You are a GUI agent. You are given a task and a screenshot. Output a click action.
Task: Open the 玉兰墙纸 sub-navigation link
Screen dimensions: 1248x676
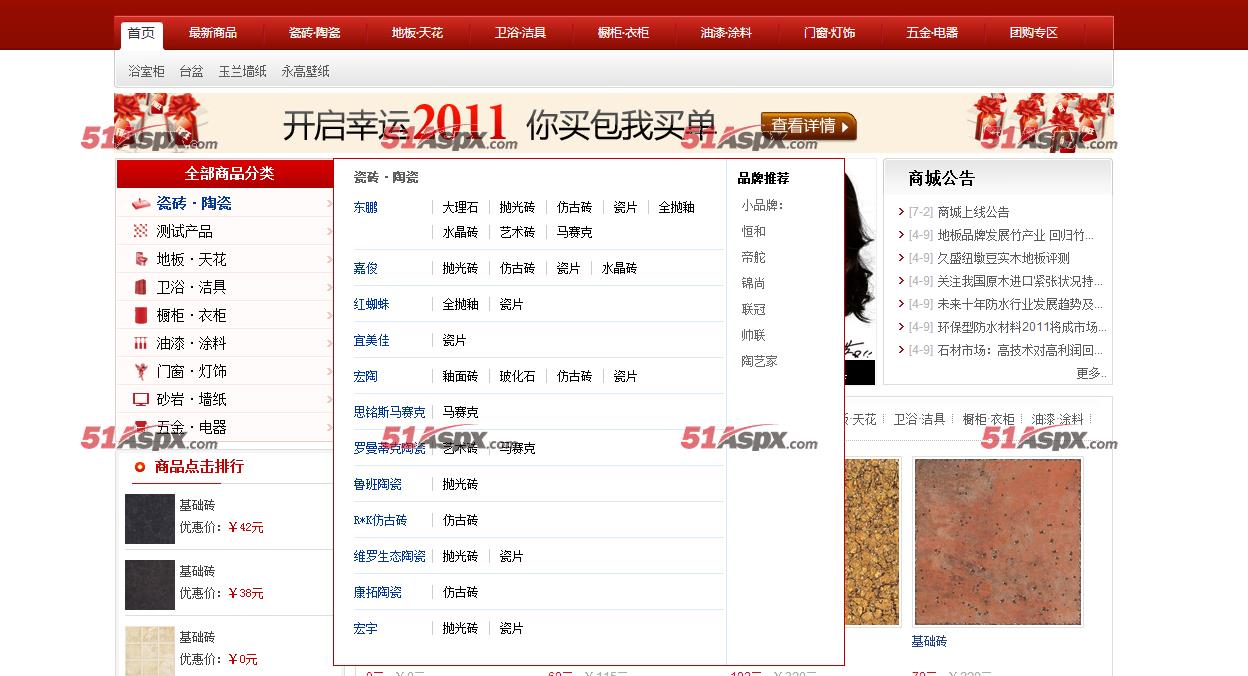(243, 72)
